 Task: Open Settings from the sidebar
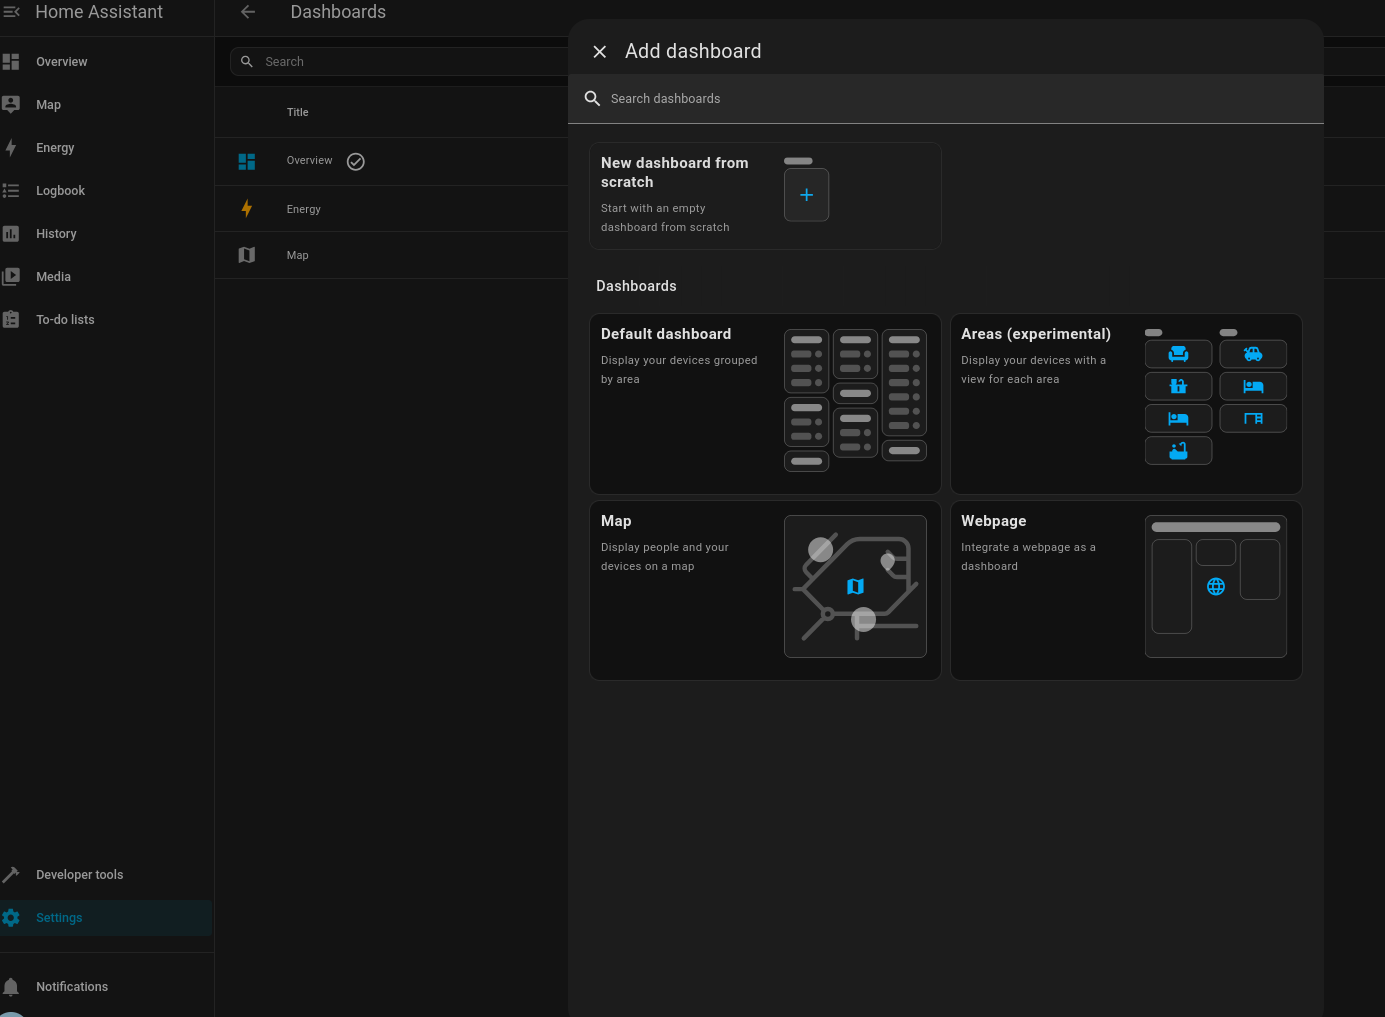click(106, 918)
